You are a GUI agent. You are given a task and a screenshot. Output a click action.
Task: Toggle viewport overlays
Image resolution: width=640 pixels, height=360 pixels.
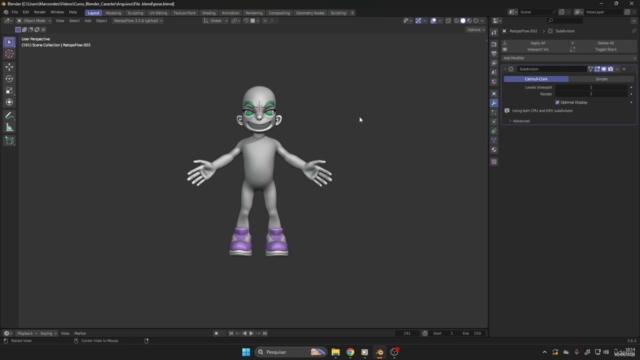click(x=433, y=21)
